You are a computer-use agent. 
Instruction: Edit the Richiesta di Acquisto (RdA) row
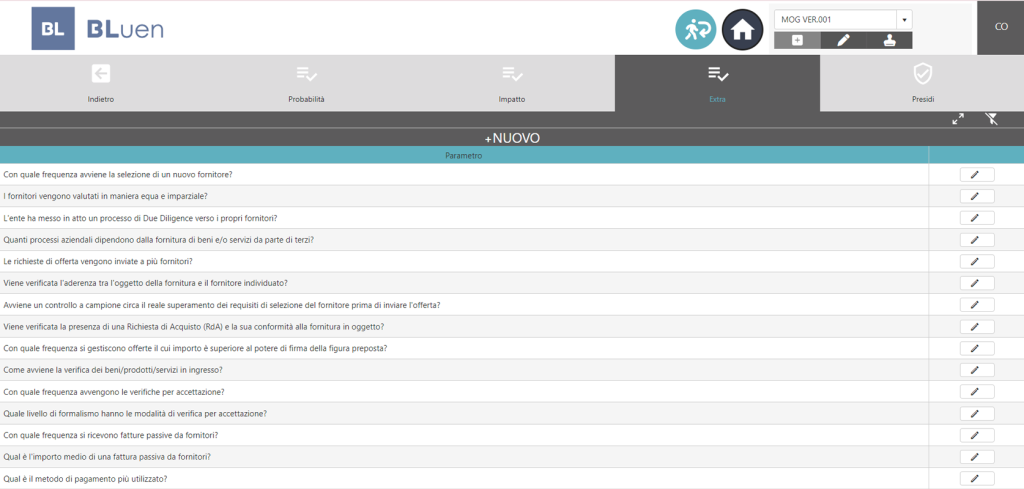977,326
